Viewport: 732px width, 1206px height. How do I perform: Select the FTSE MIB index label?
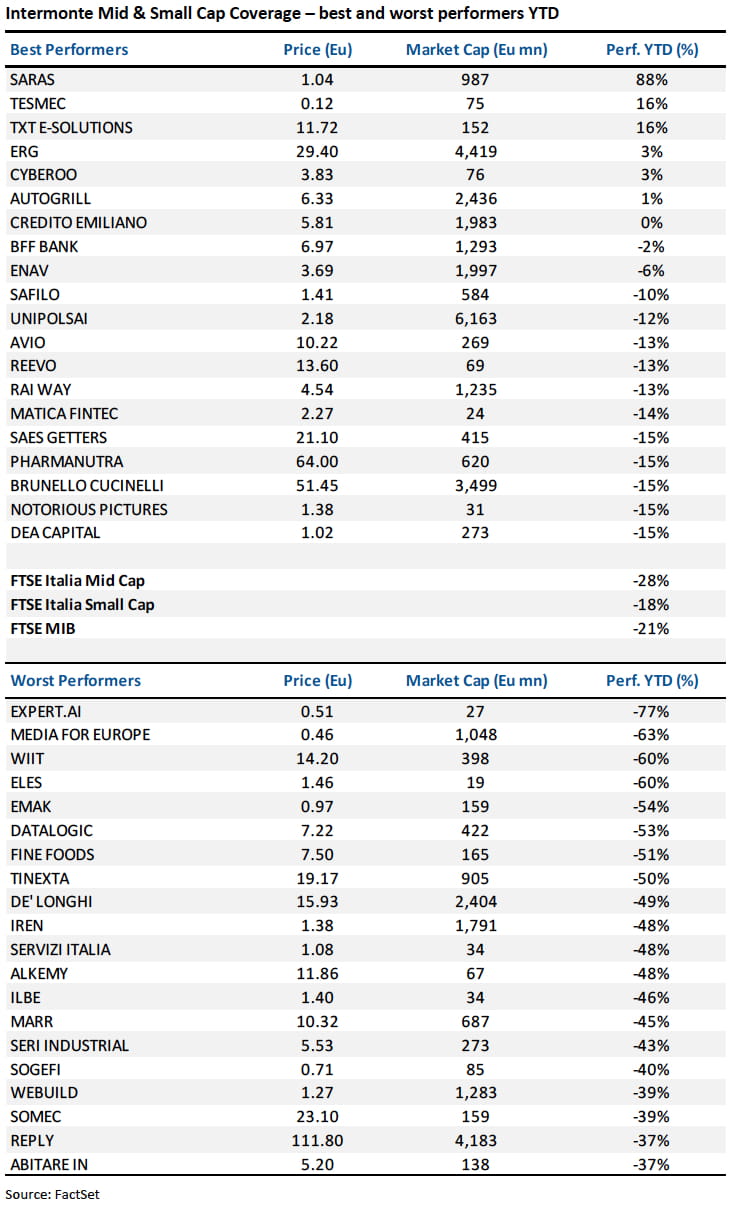pos(43,628)
